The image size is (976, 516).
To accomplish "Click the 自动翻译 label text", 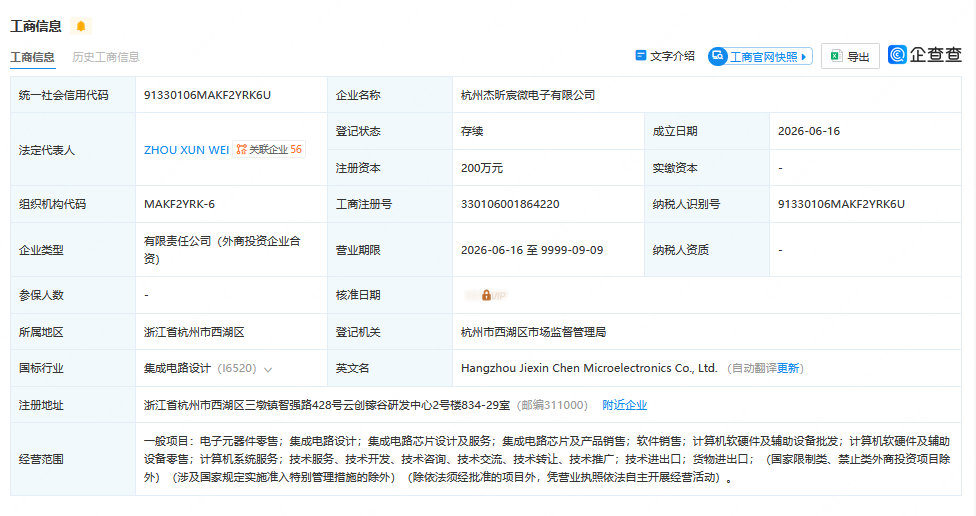I will [x=754, y=368].
